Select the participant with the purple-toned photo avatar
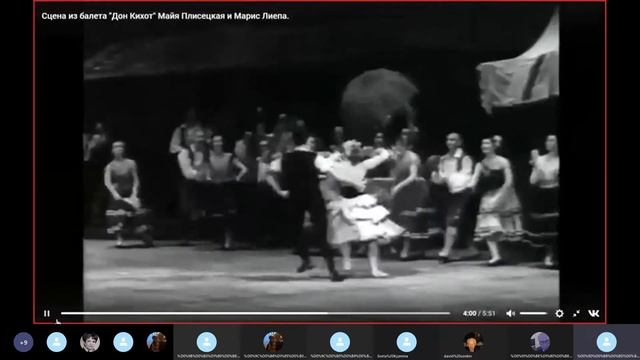Image resolution: width=640 pixels, height=360 pixels. click(540, 342)
